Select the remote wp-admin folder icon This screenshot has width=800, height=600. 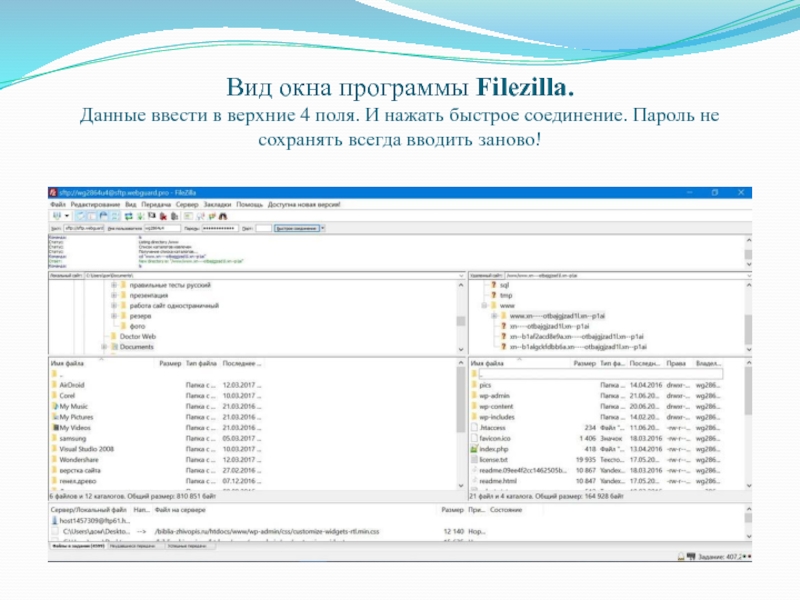tap(474, 396)
